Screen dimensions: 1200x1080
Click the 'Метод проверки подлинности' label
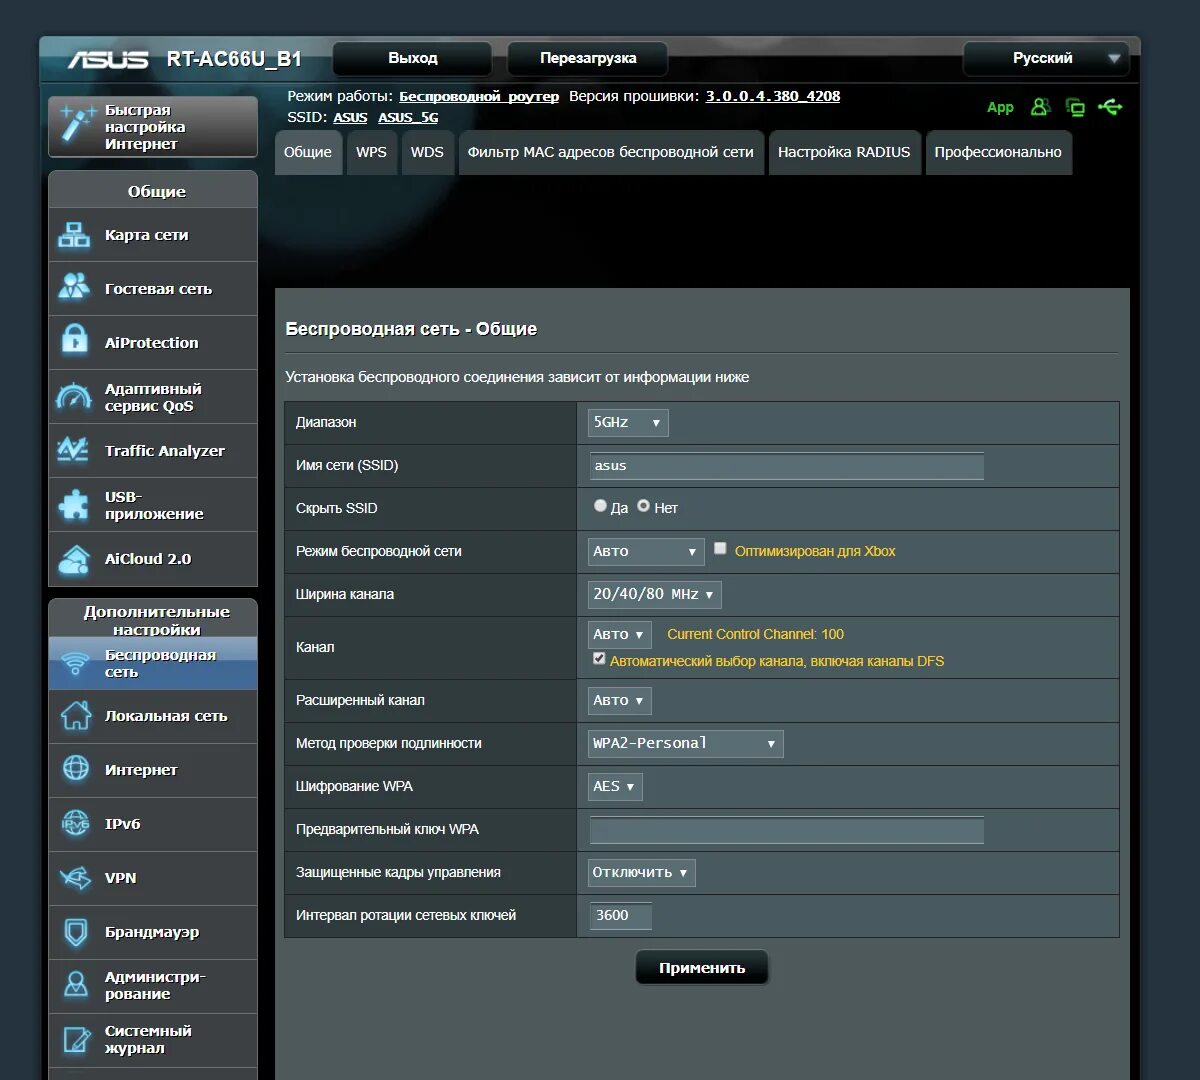tap(389, 744)
